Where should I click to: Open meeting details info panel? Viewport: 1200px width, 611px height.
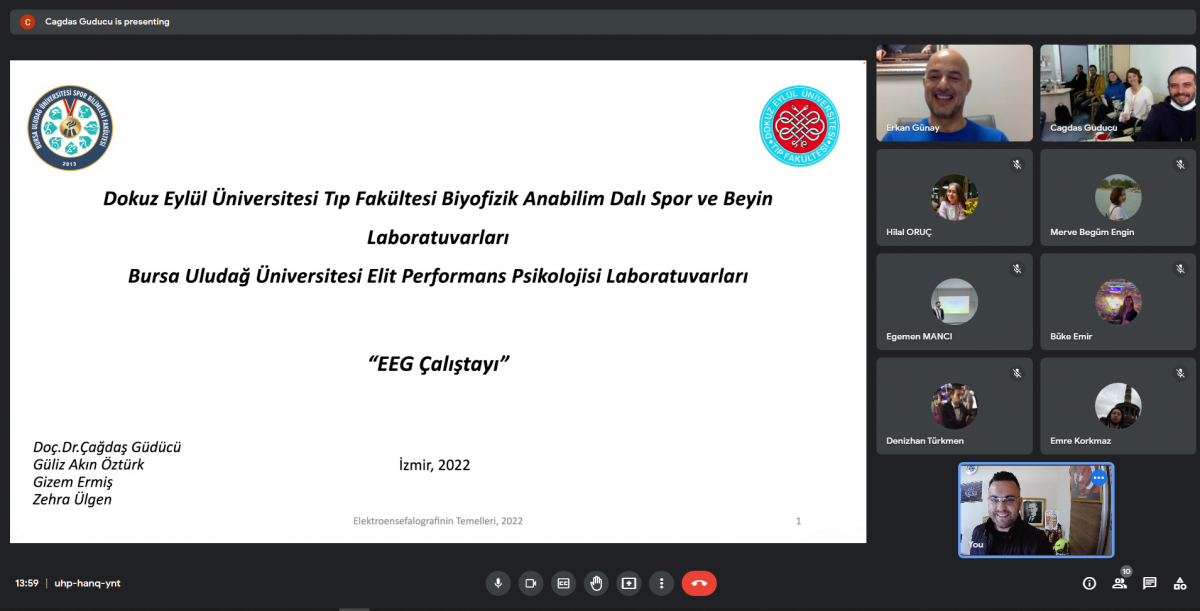(1089, 583)
